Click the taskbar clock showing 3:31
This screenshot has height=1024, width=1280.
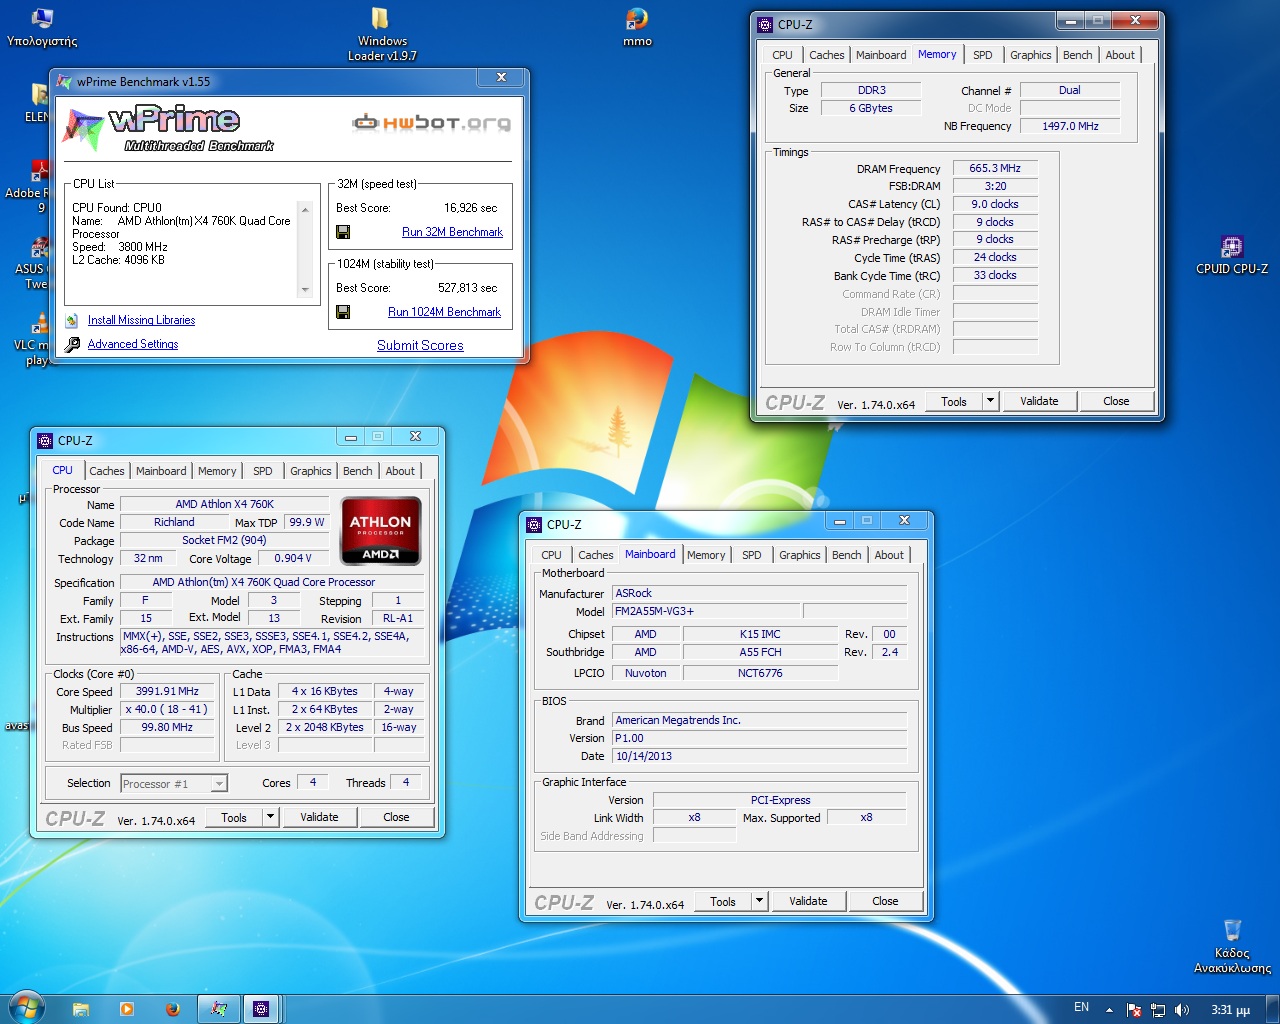pos(1230,1010)
